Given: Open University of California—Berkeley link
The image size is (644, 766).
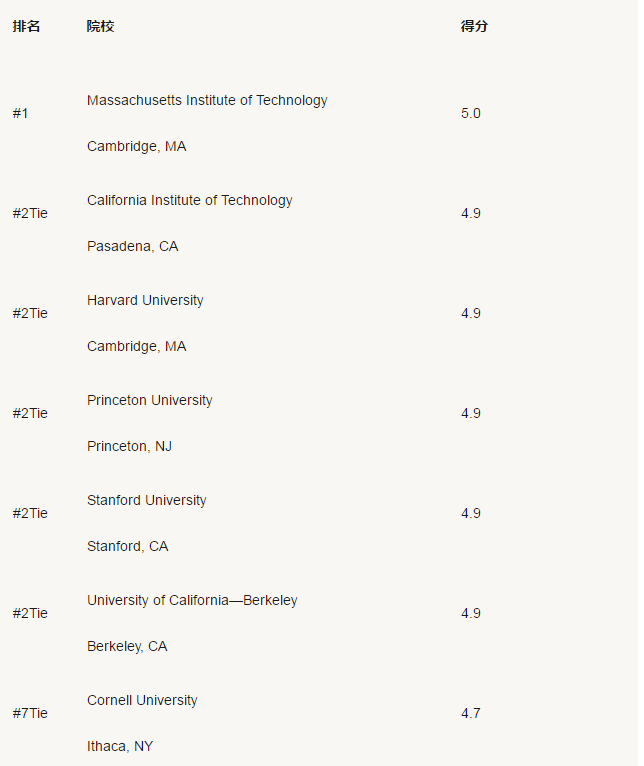Looking at the screenshot, I should pyautogui.click(x=192, y=600).
